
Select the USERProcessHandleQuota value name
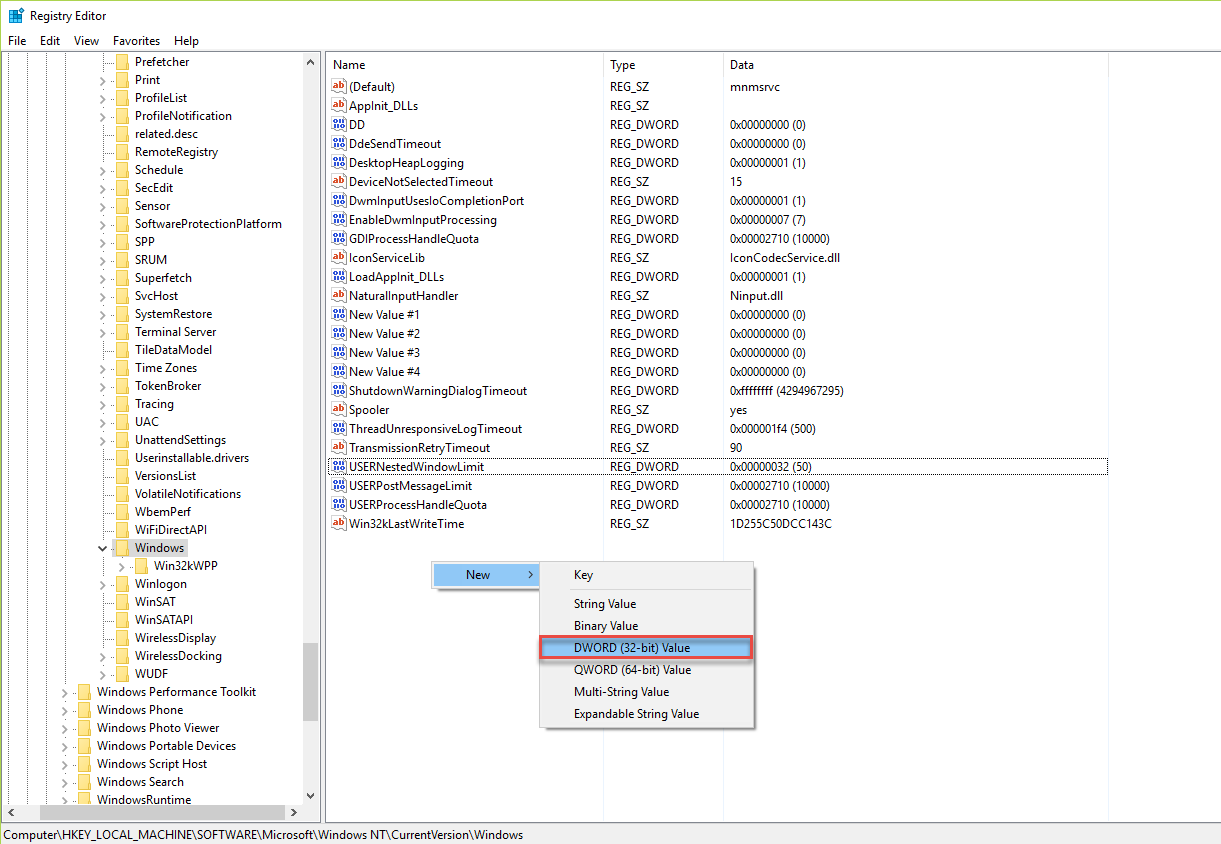tap(418, 505)
